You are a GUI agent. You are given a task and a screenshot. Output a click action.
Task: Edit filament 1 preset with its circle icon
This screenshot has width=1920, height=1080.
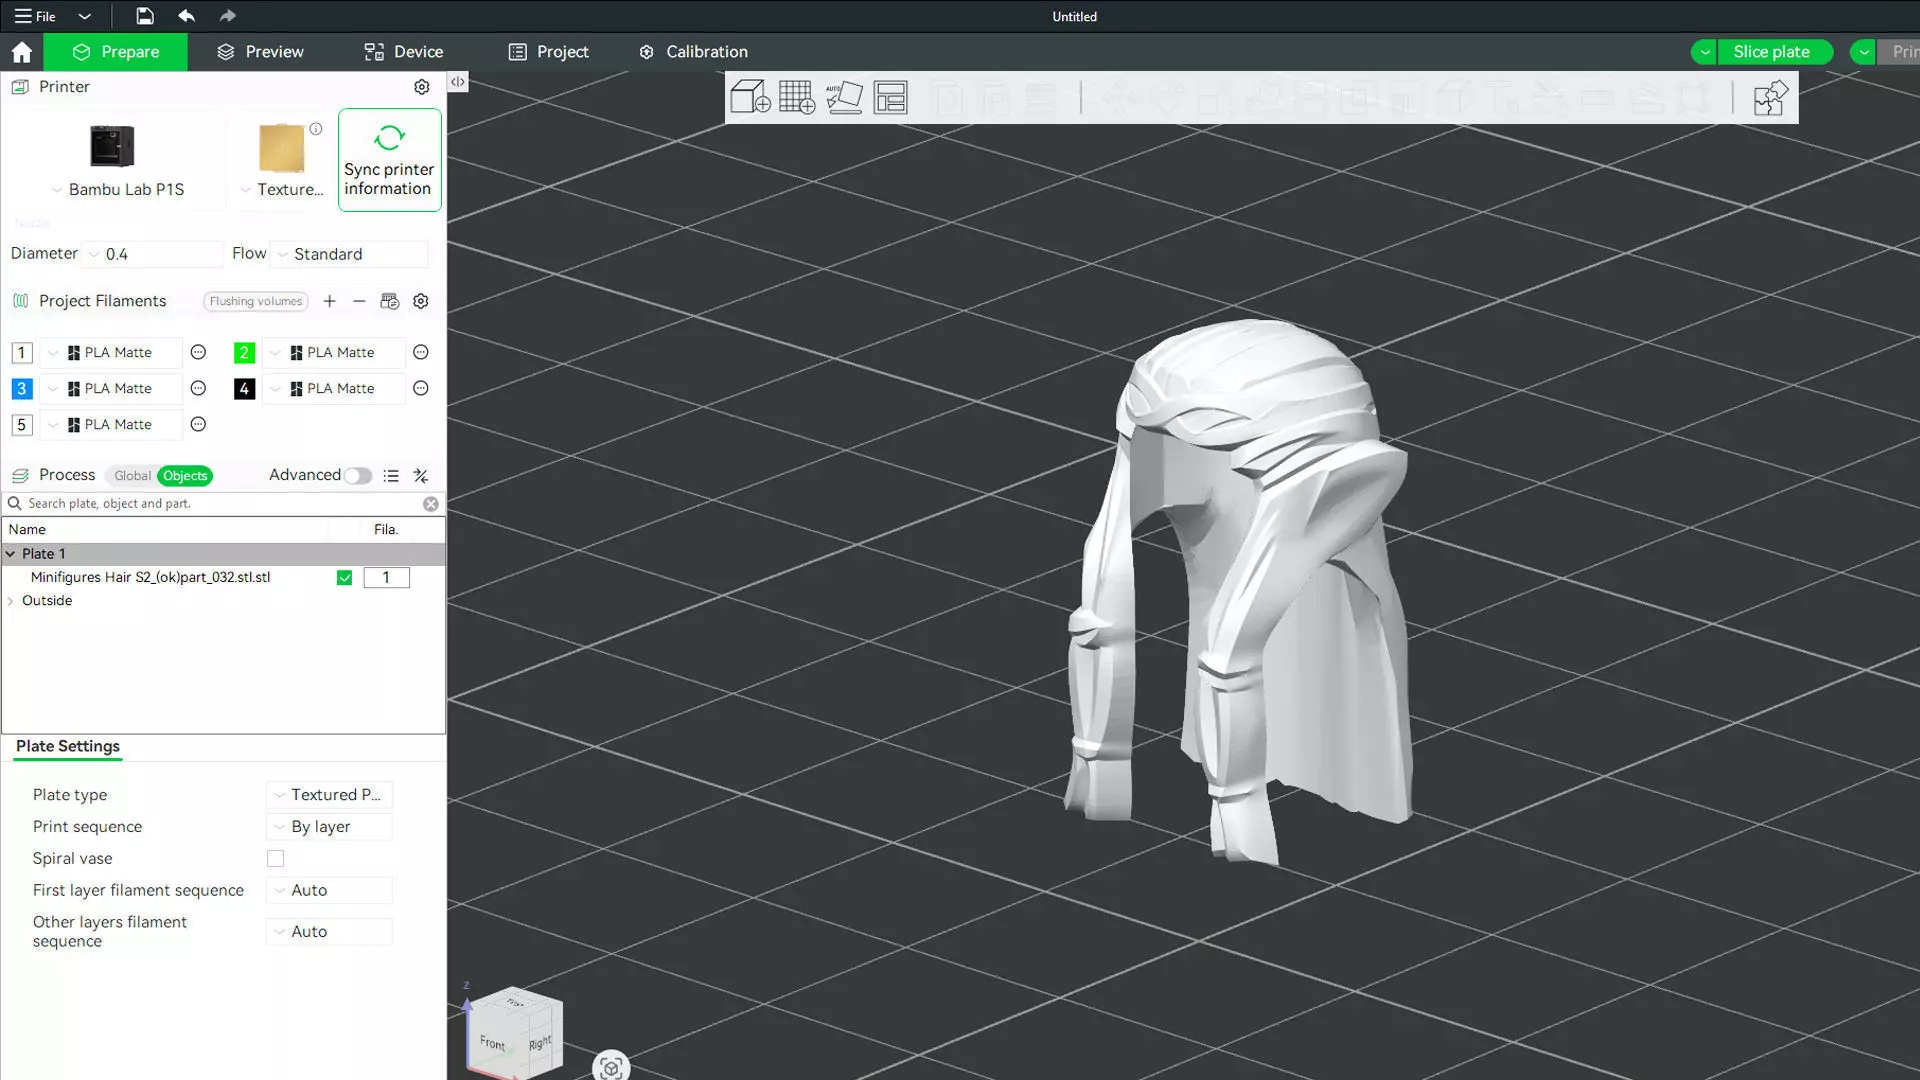(x=198, y=352)
